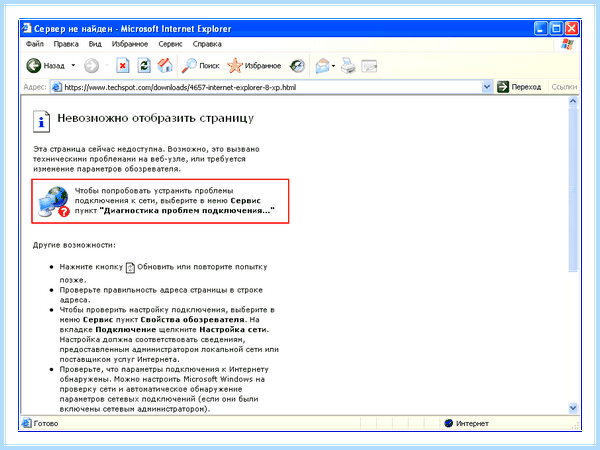Viewport: 600px width, 450px height.
Task: Click the info page icon beside heading
Action: click(x=41, y=122)
